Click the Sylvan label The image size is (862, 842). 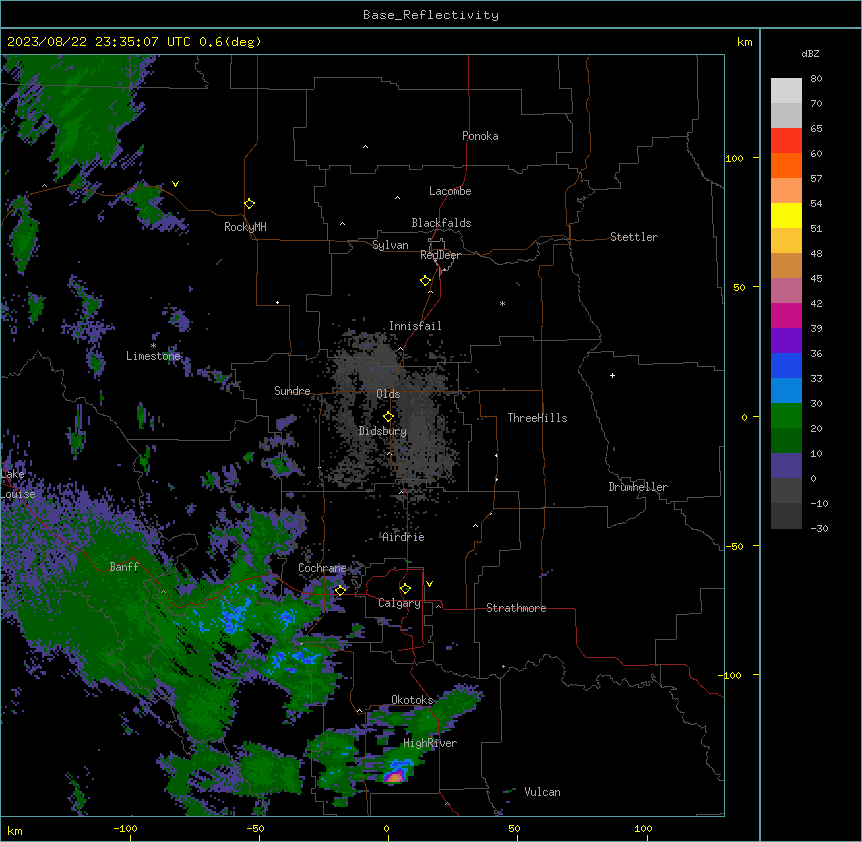(x=390, y=245)
